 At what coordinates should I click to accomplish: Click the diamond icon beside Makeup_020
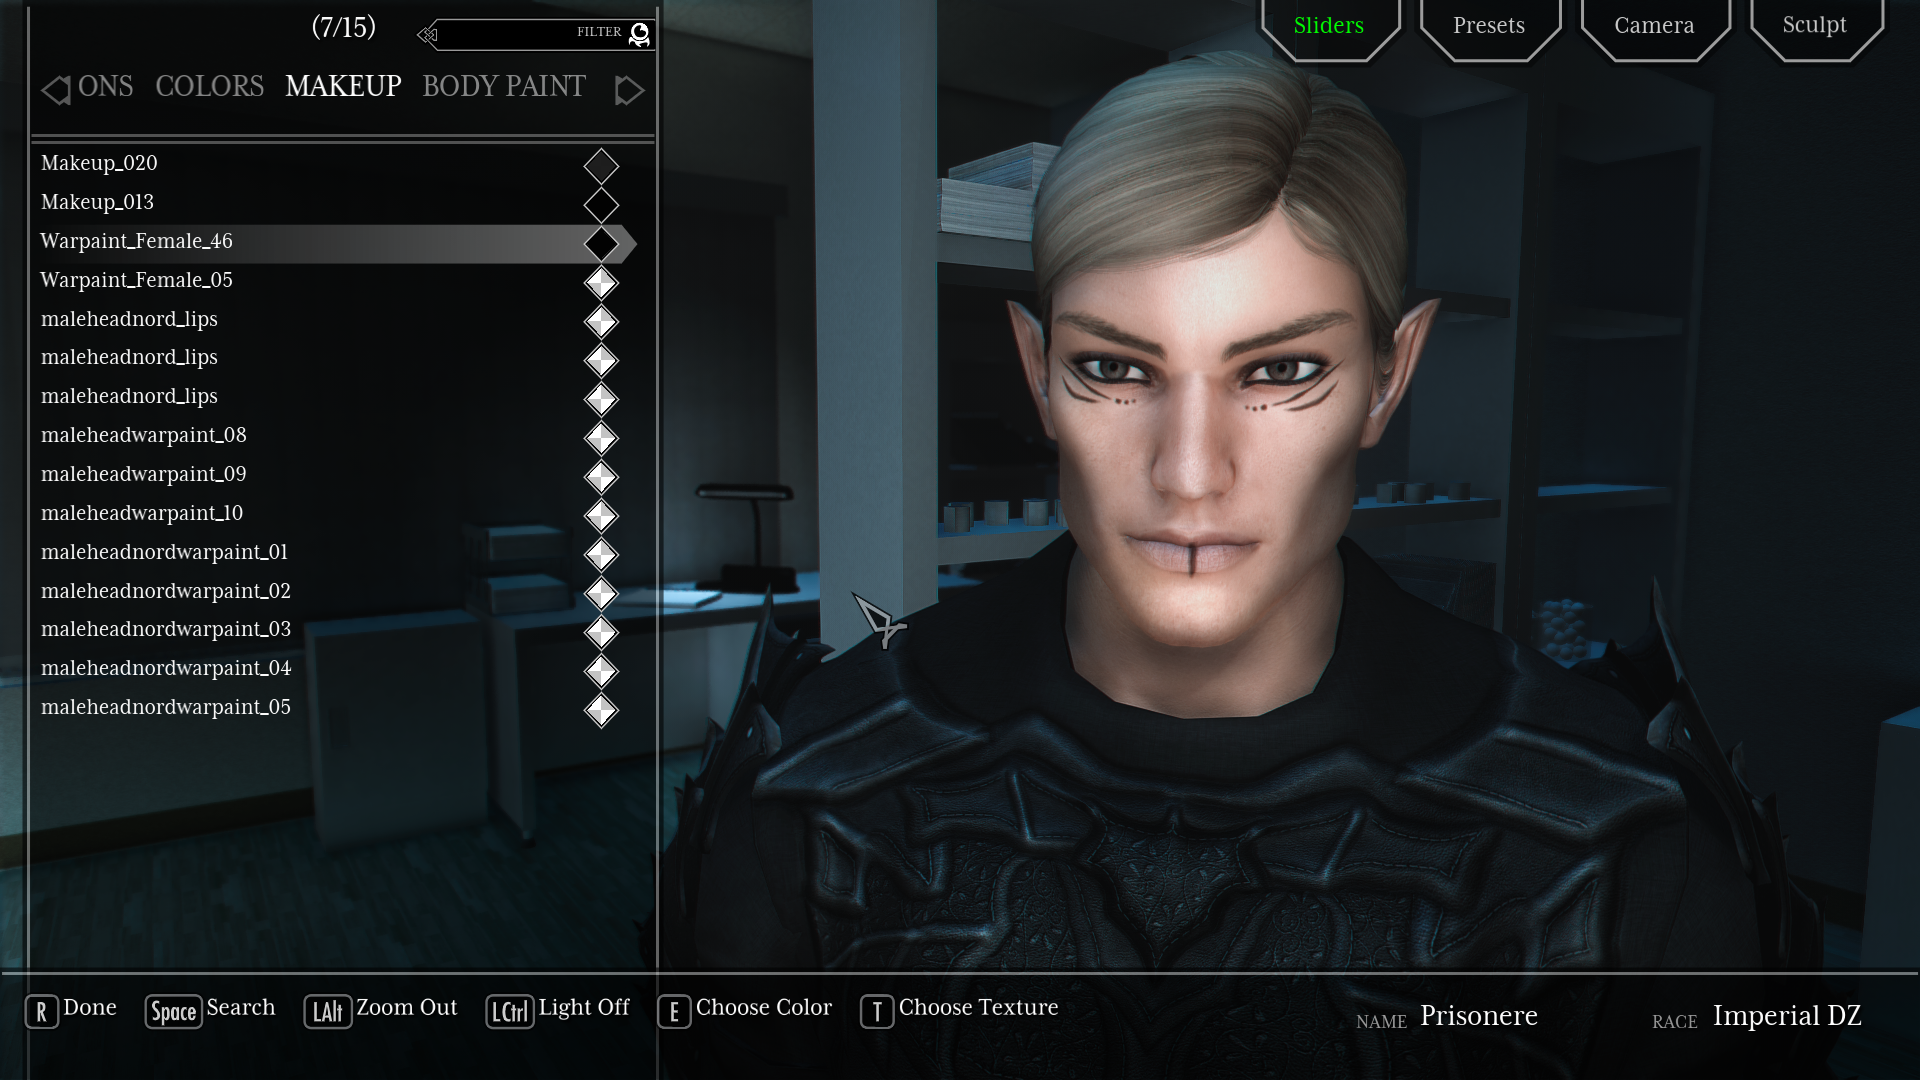pos(601,166)
